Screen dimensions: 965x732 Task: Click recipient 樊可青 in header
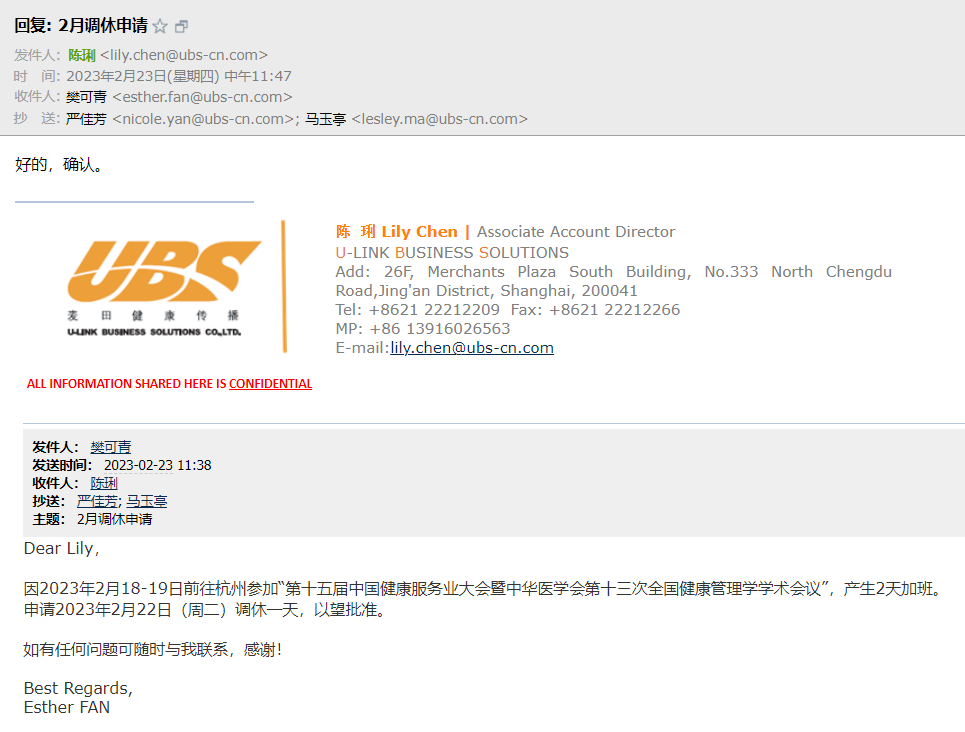tap(86, 97)
